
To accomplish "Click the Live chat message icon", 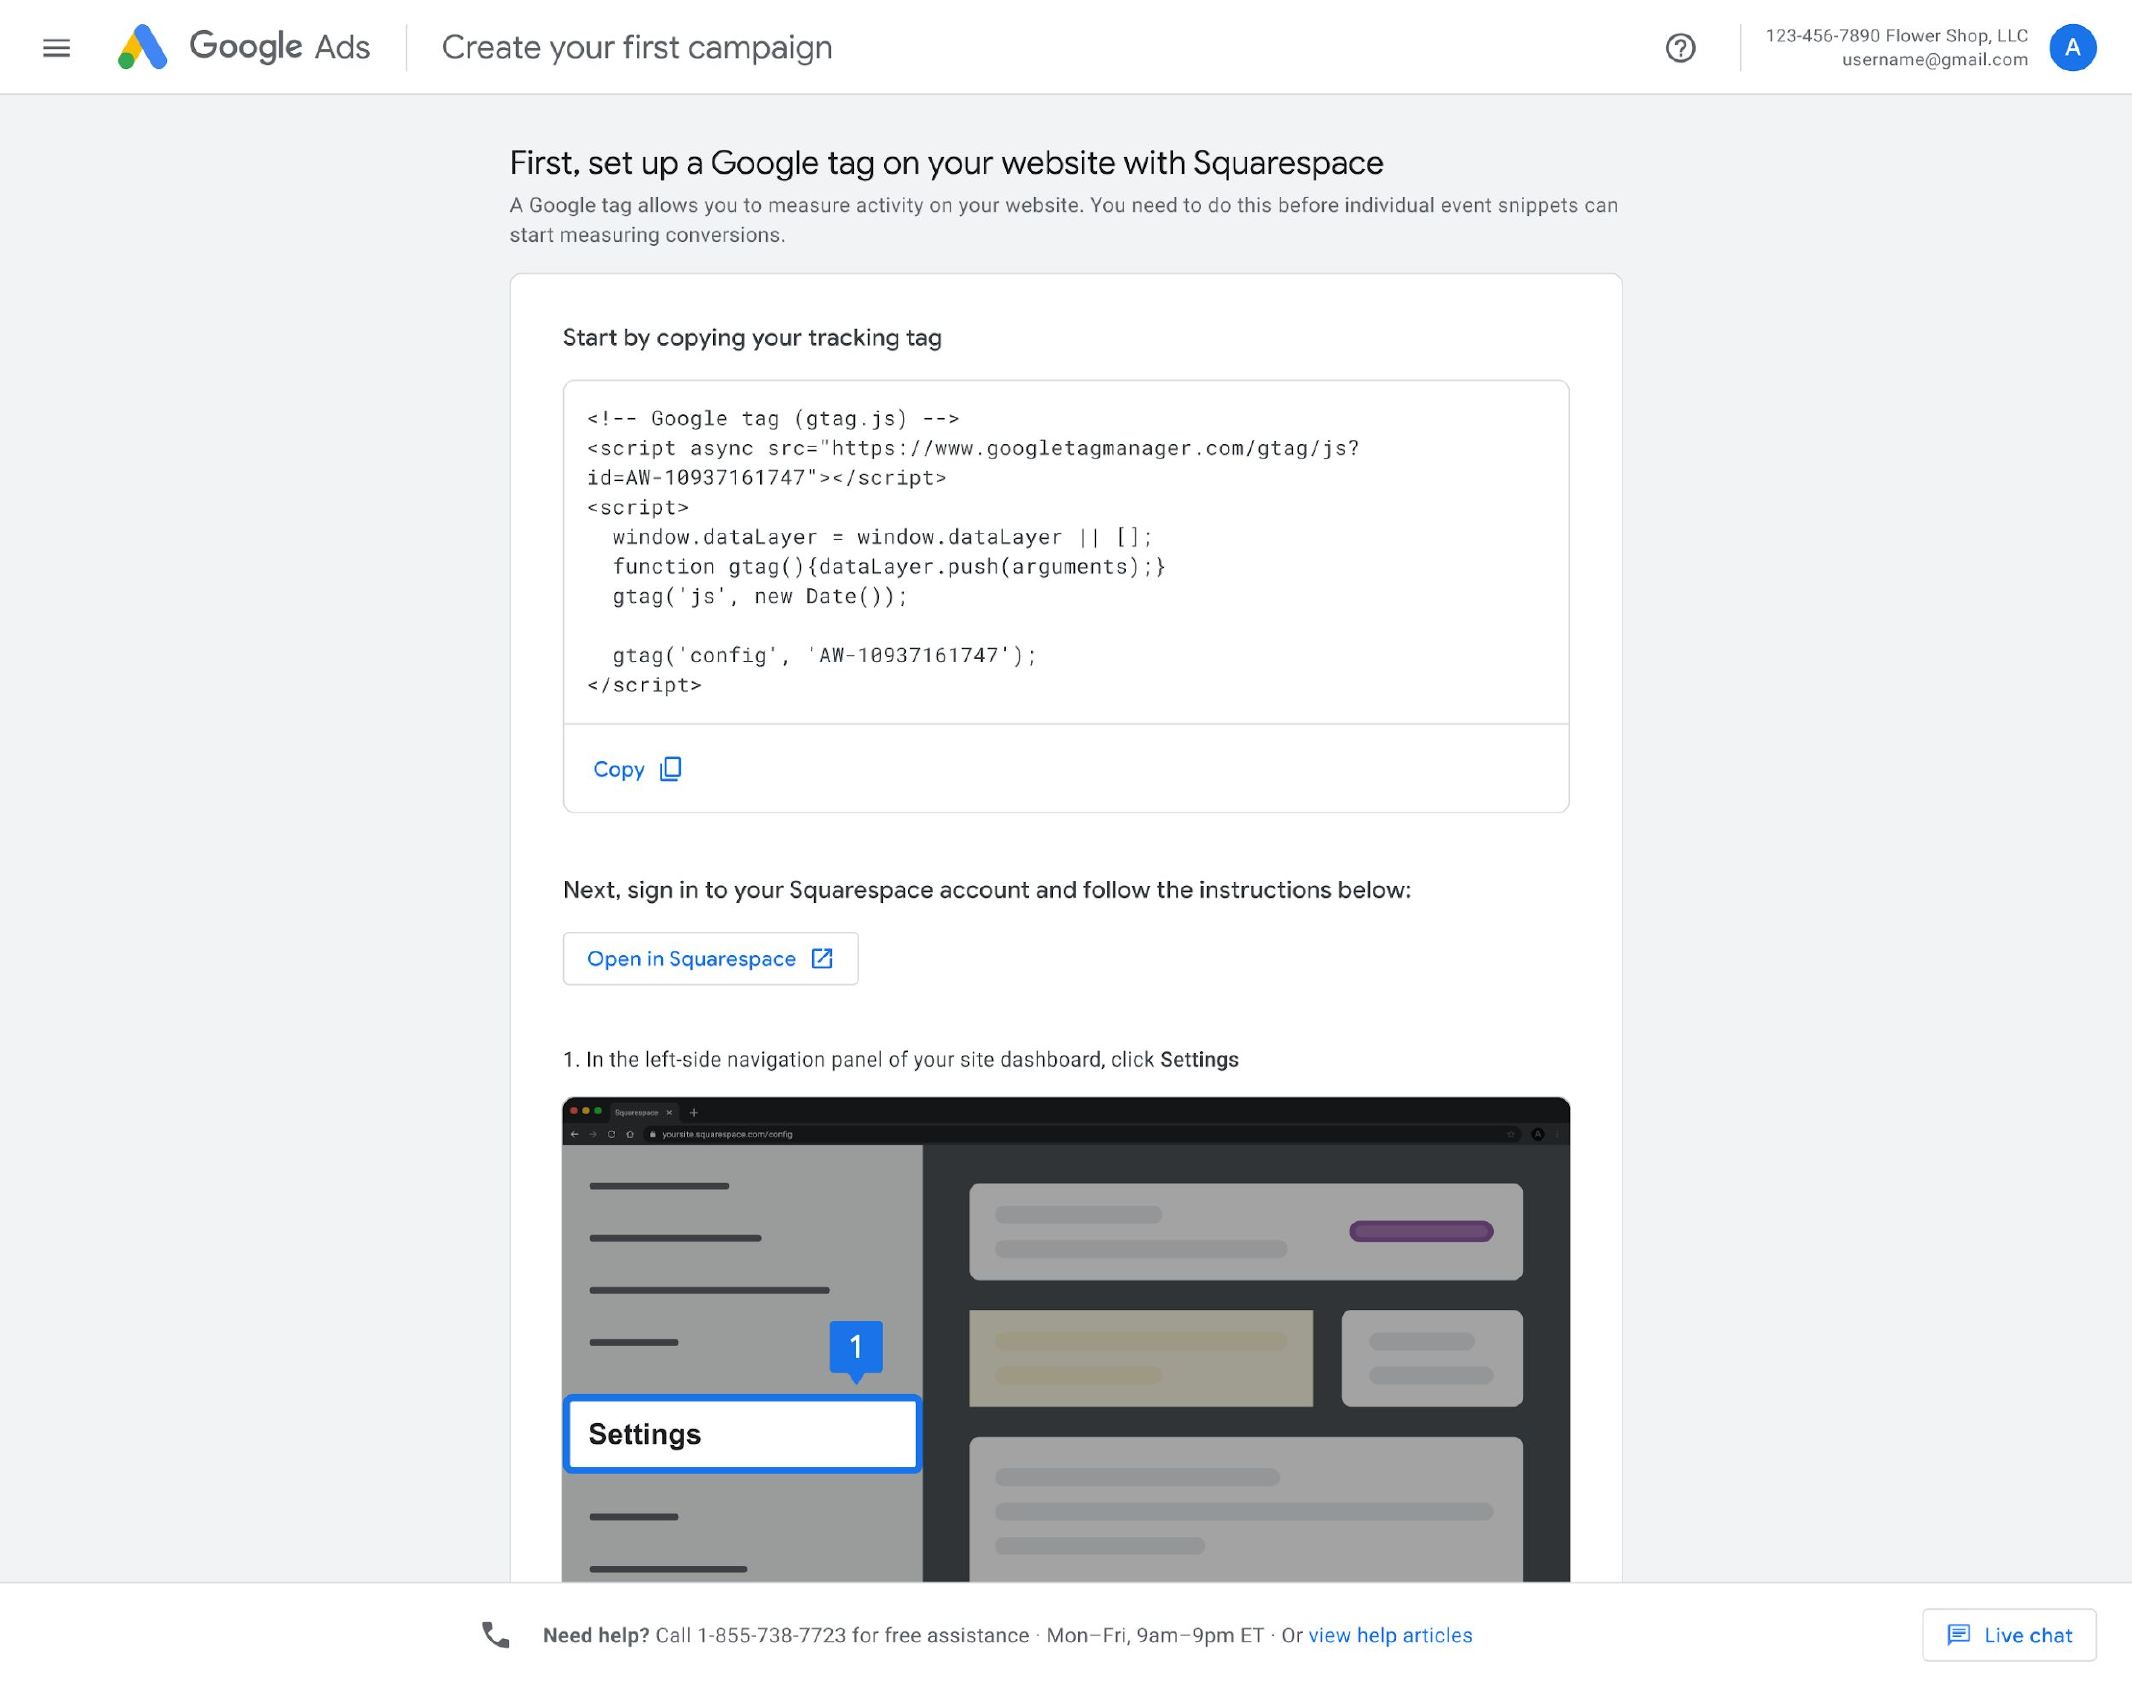I will point(1958,1635).
